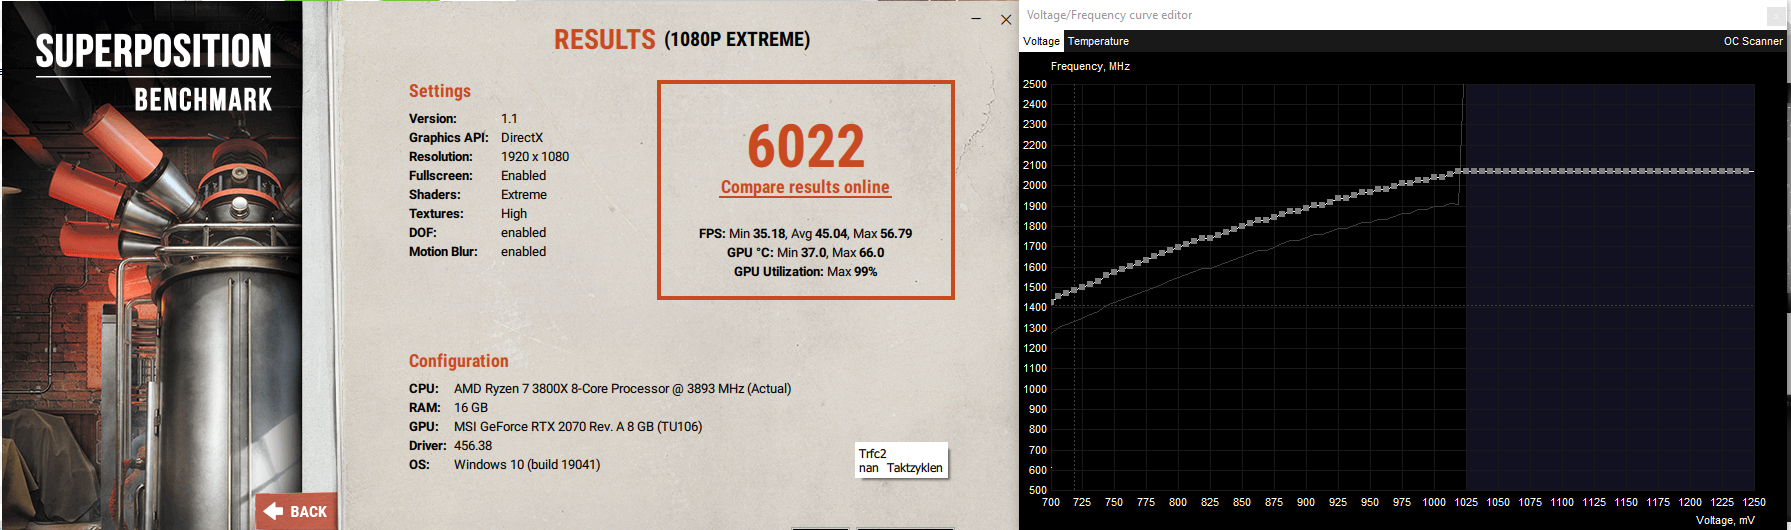Click the Configuration heading
The image size is (1791, 530).
458,361
